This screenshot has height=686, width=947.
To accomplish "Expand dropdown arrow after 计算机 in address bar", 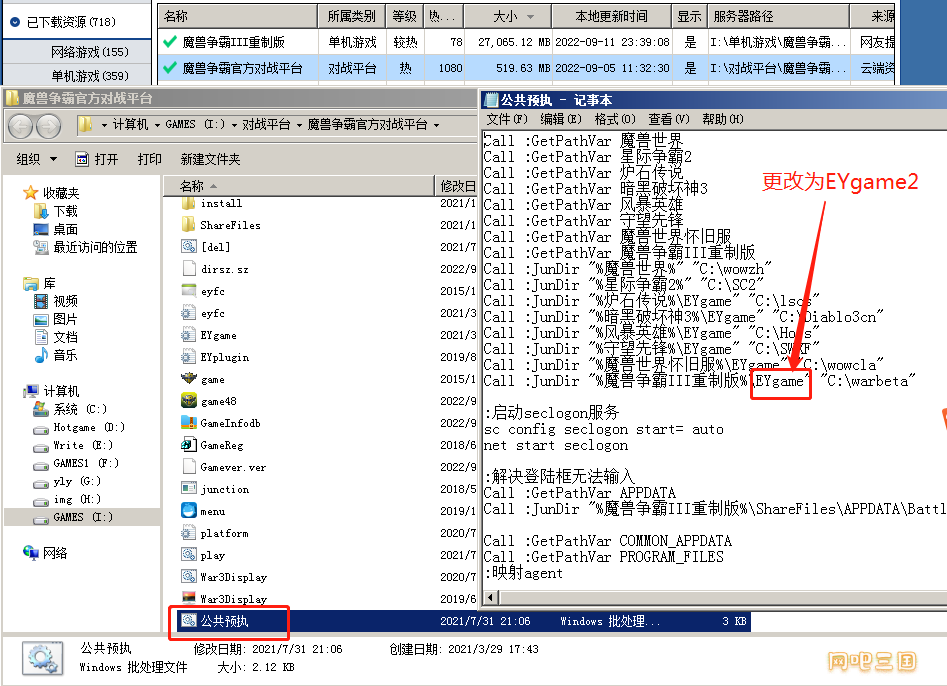I will click(157, 125).
